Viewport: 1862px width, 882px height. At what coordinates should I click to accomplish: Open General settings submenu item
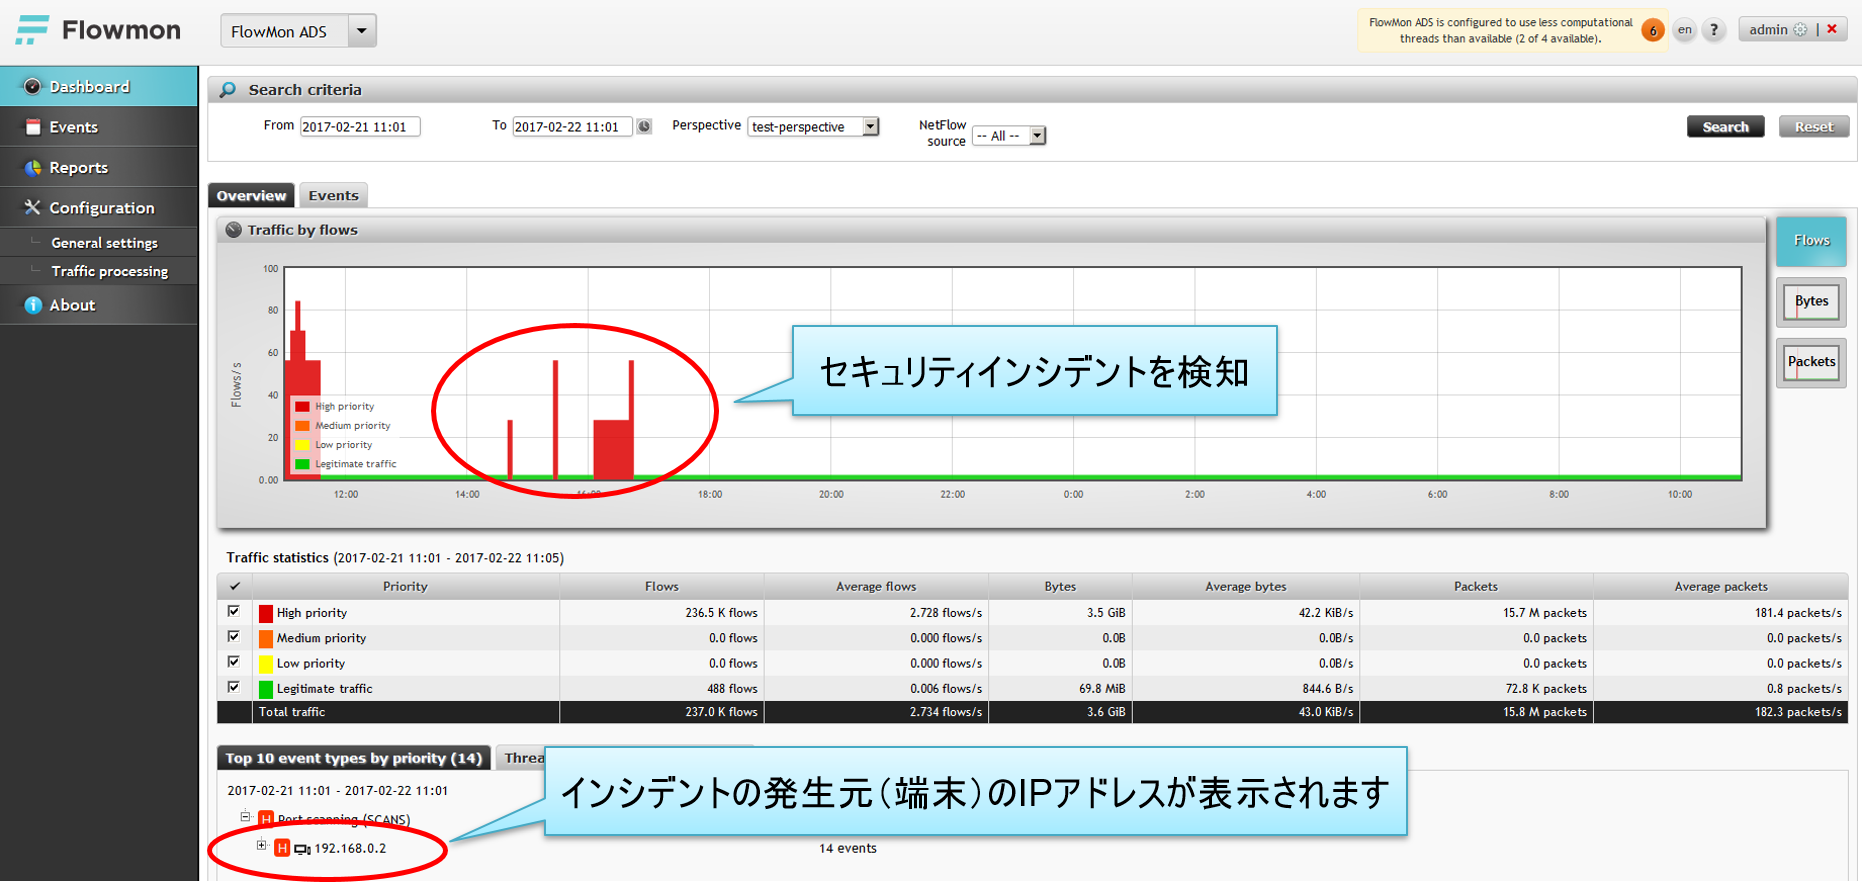104,242
